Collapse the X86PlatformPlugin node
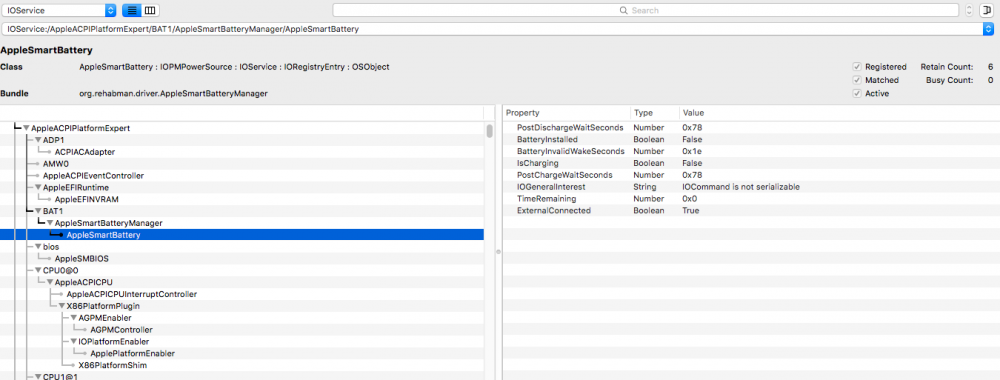Screen dimensions: 1000x380 coord(62,306)
